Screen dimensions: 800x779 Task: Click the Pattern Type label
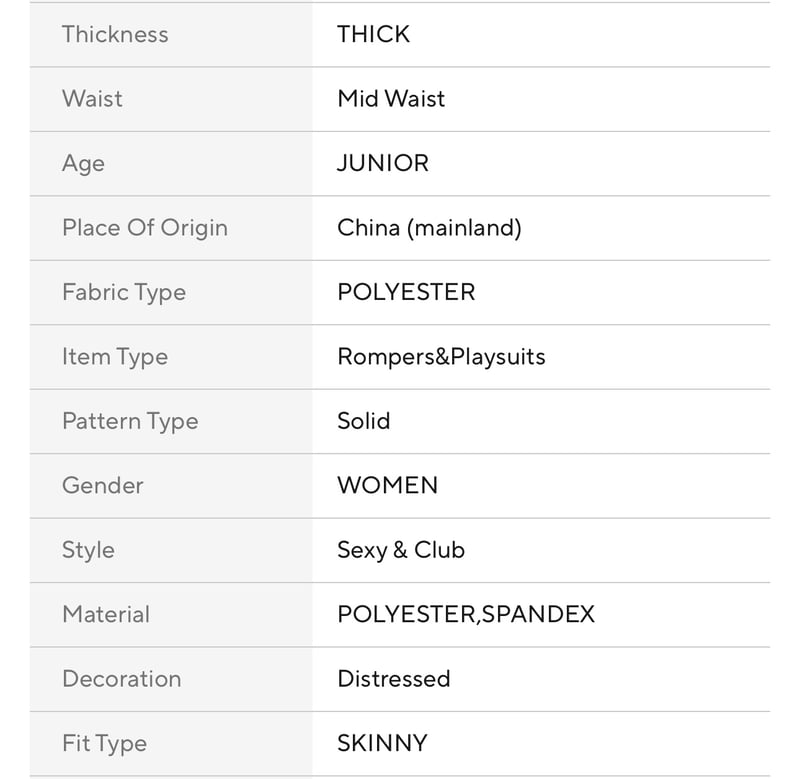click(130, 421)
